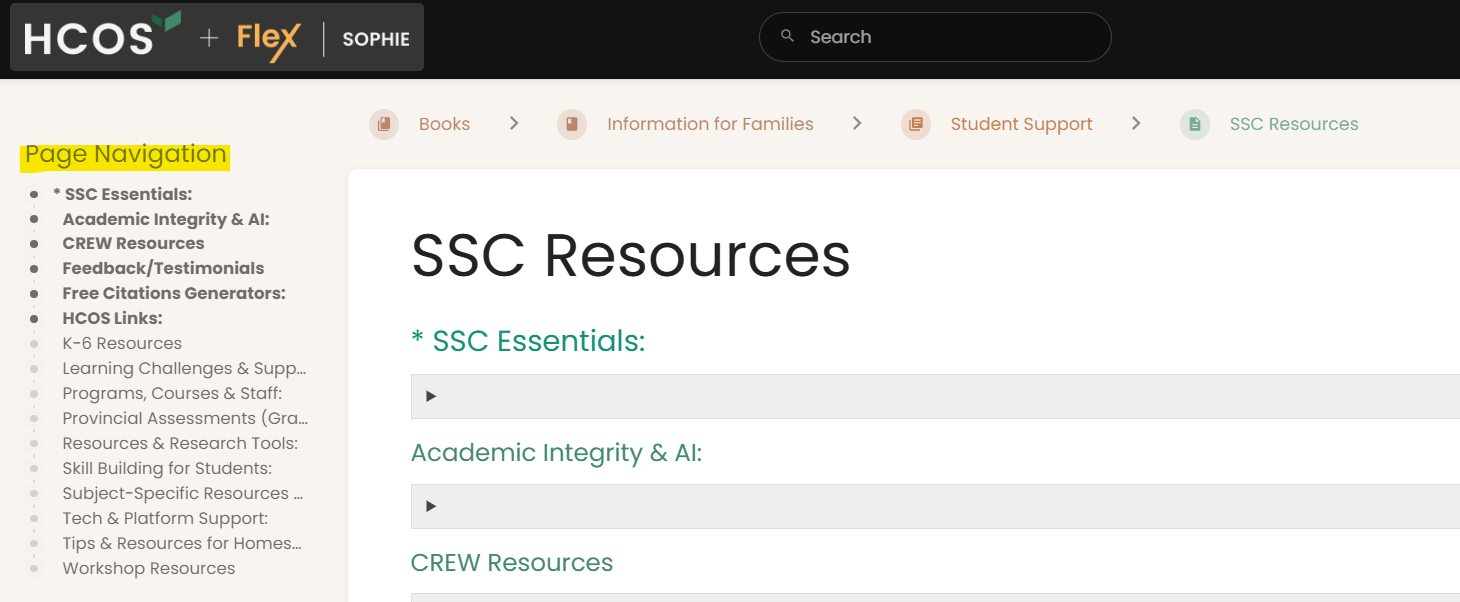This screenshot has height=602, width=1460.
Task: Select CREW Resources in page navigation
Action: pyautogui.click(x=133, y=244)
